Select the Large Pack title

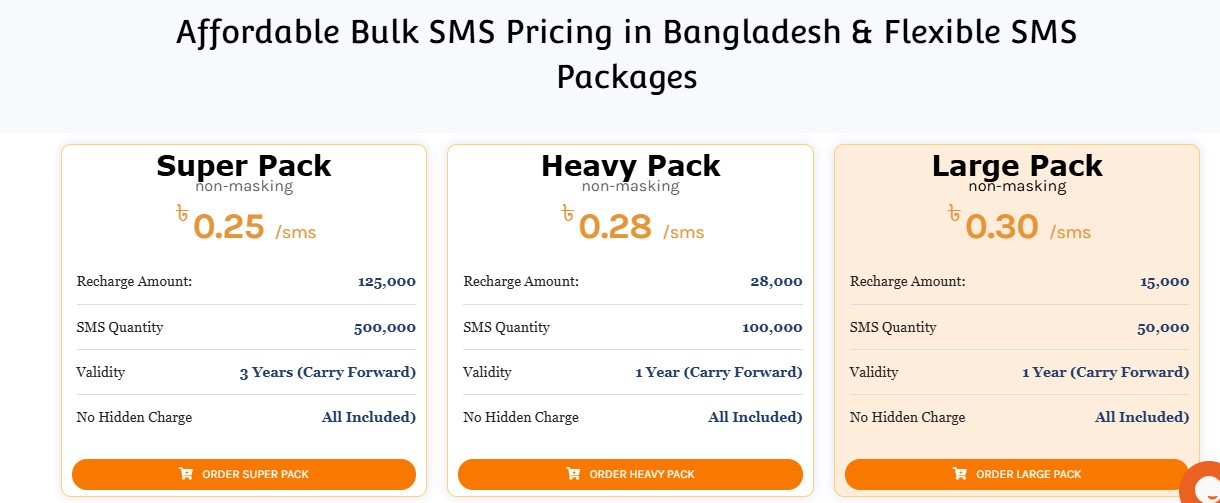[1017, 165]
